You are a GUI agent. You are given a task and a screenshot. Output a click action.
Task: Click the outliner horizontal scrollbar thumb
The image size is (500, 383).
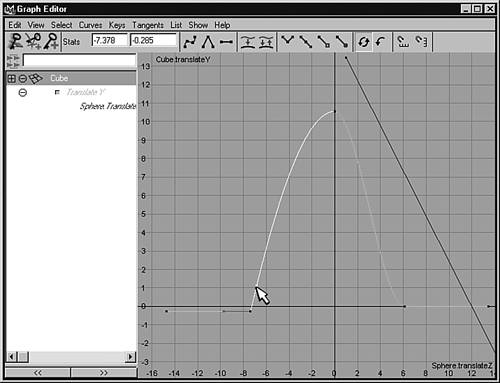click(x=23, y=357)
